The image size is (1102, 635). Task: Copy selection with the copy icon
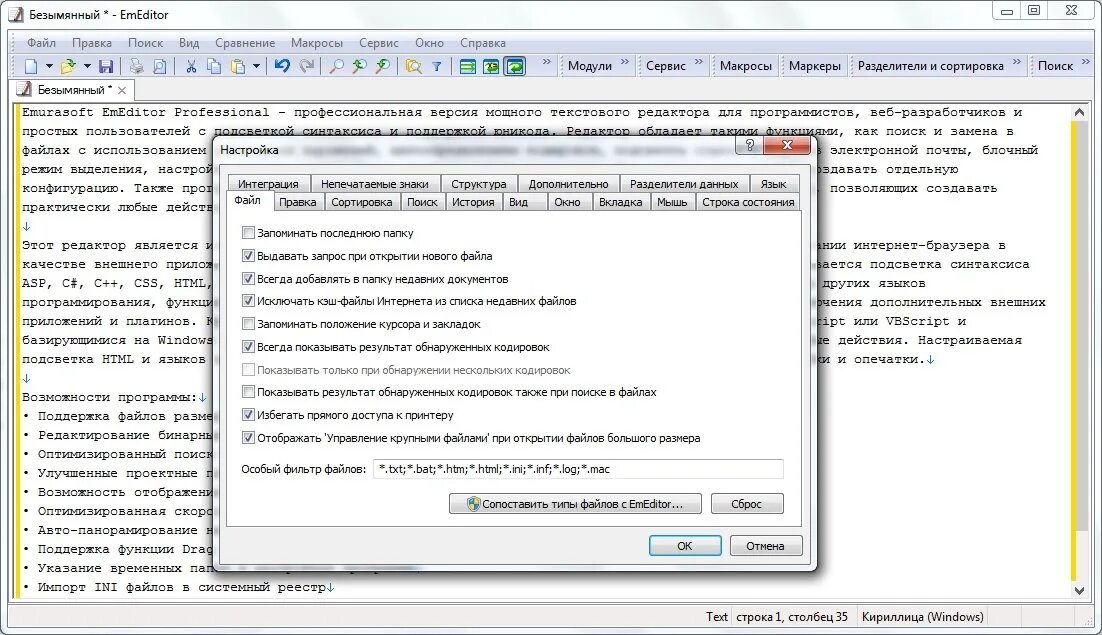point(214,66)
